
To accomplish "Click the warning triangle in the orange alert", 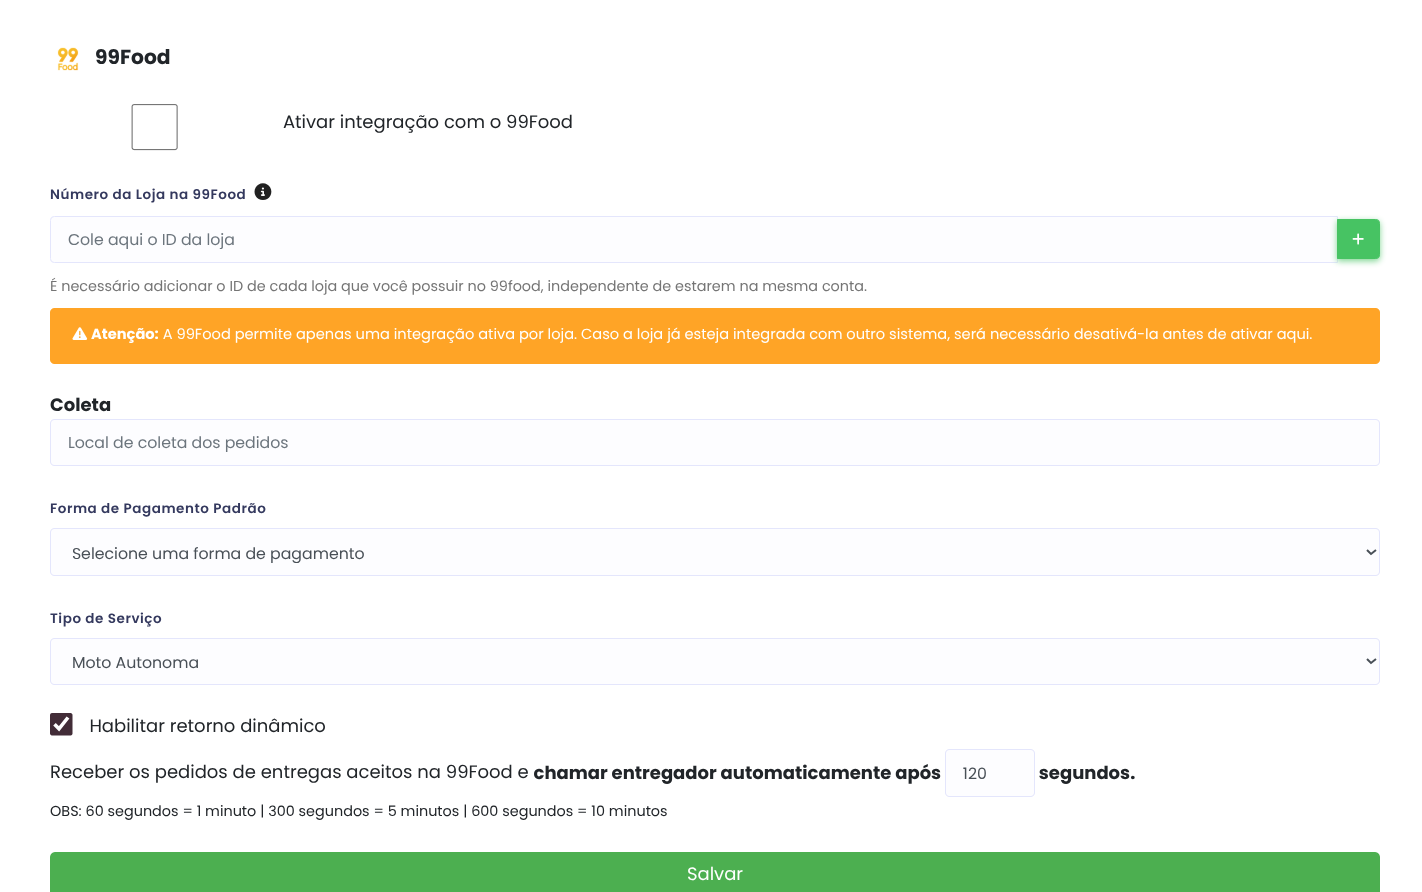I will (80, 334).
